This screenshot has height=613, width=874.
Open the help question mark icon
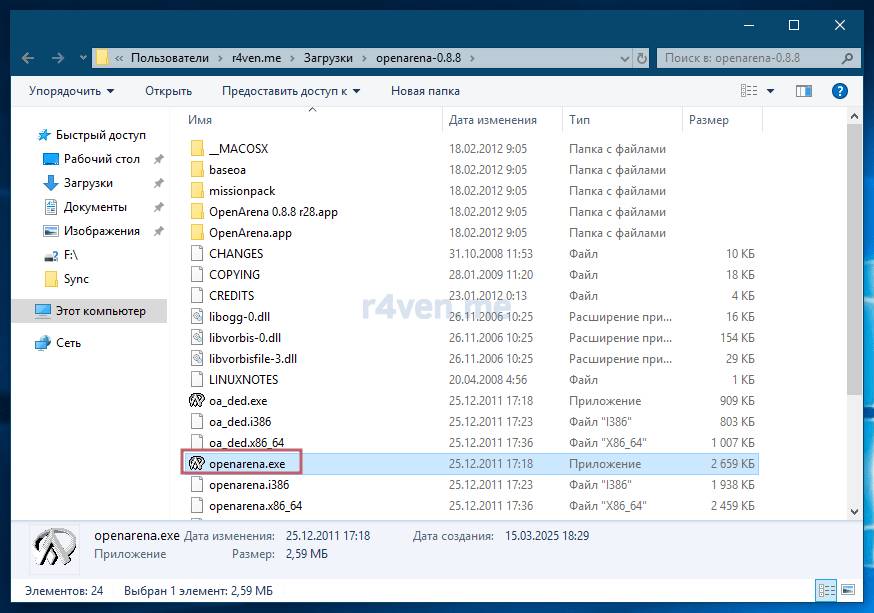click(840, 91)
